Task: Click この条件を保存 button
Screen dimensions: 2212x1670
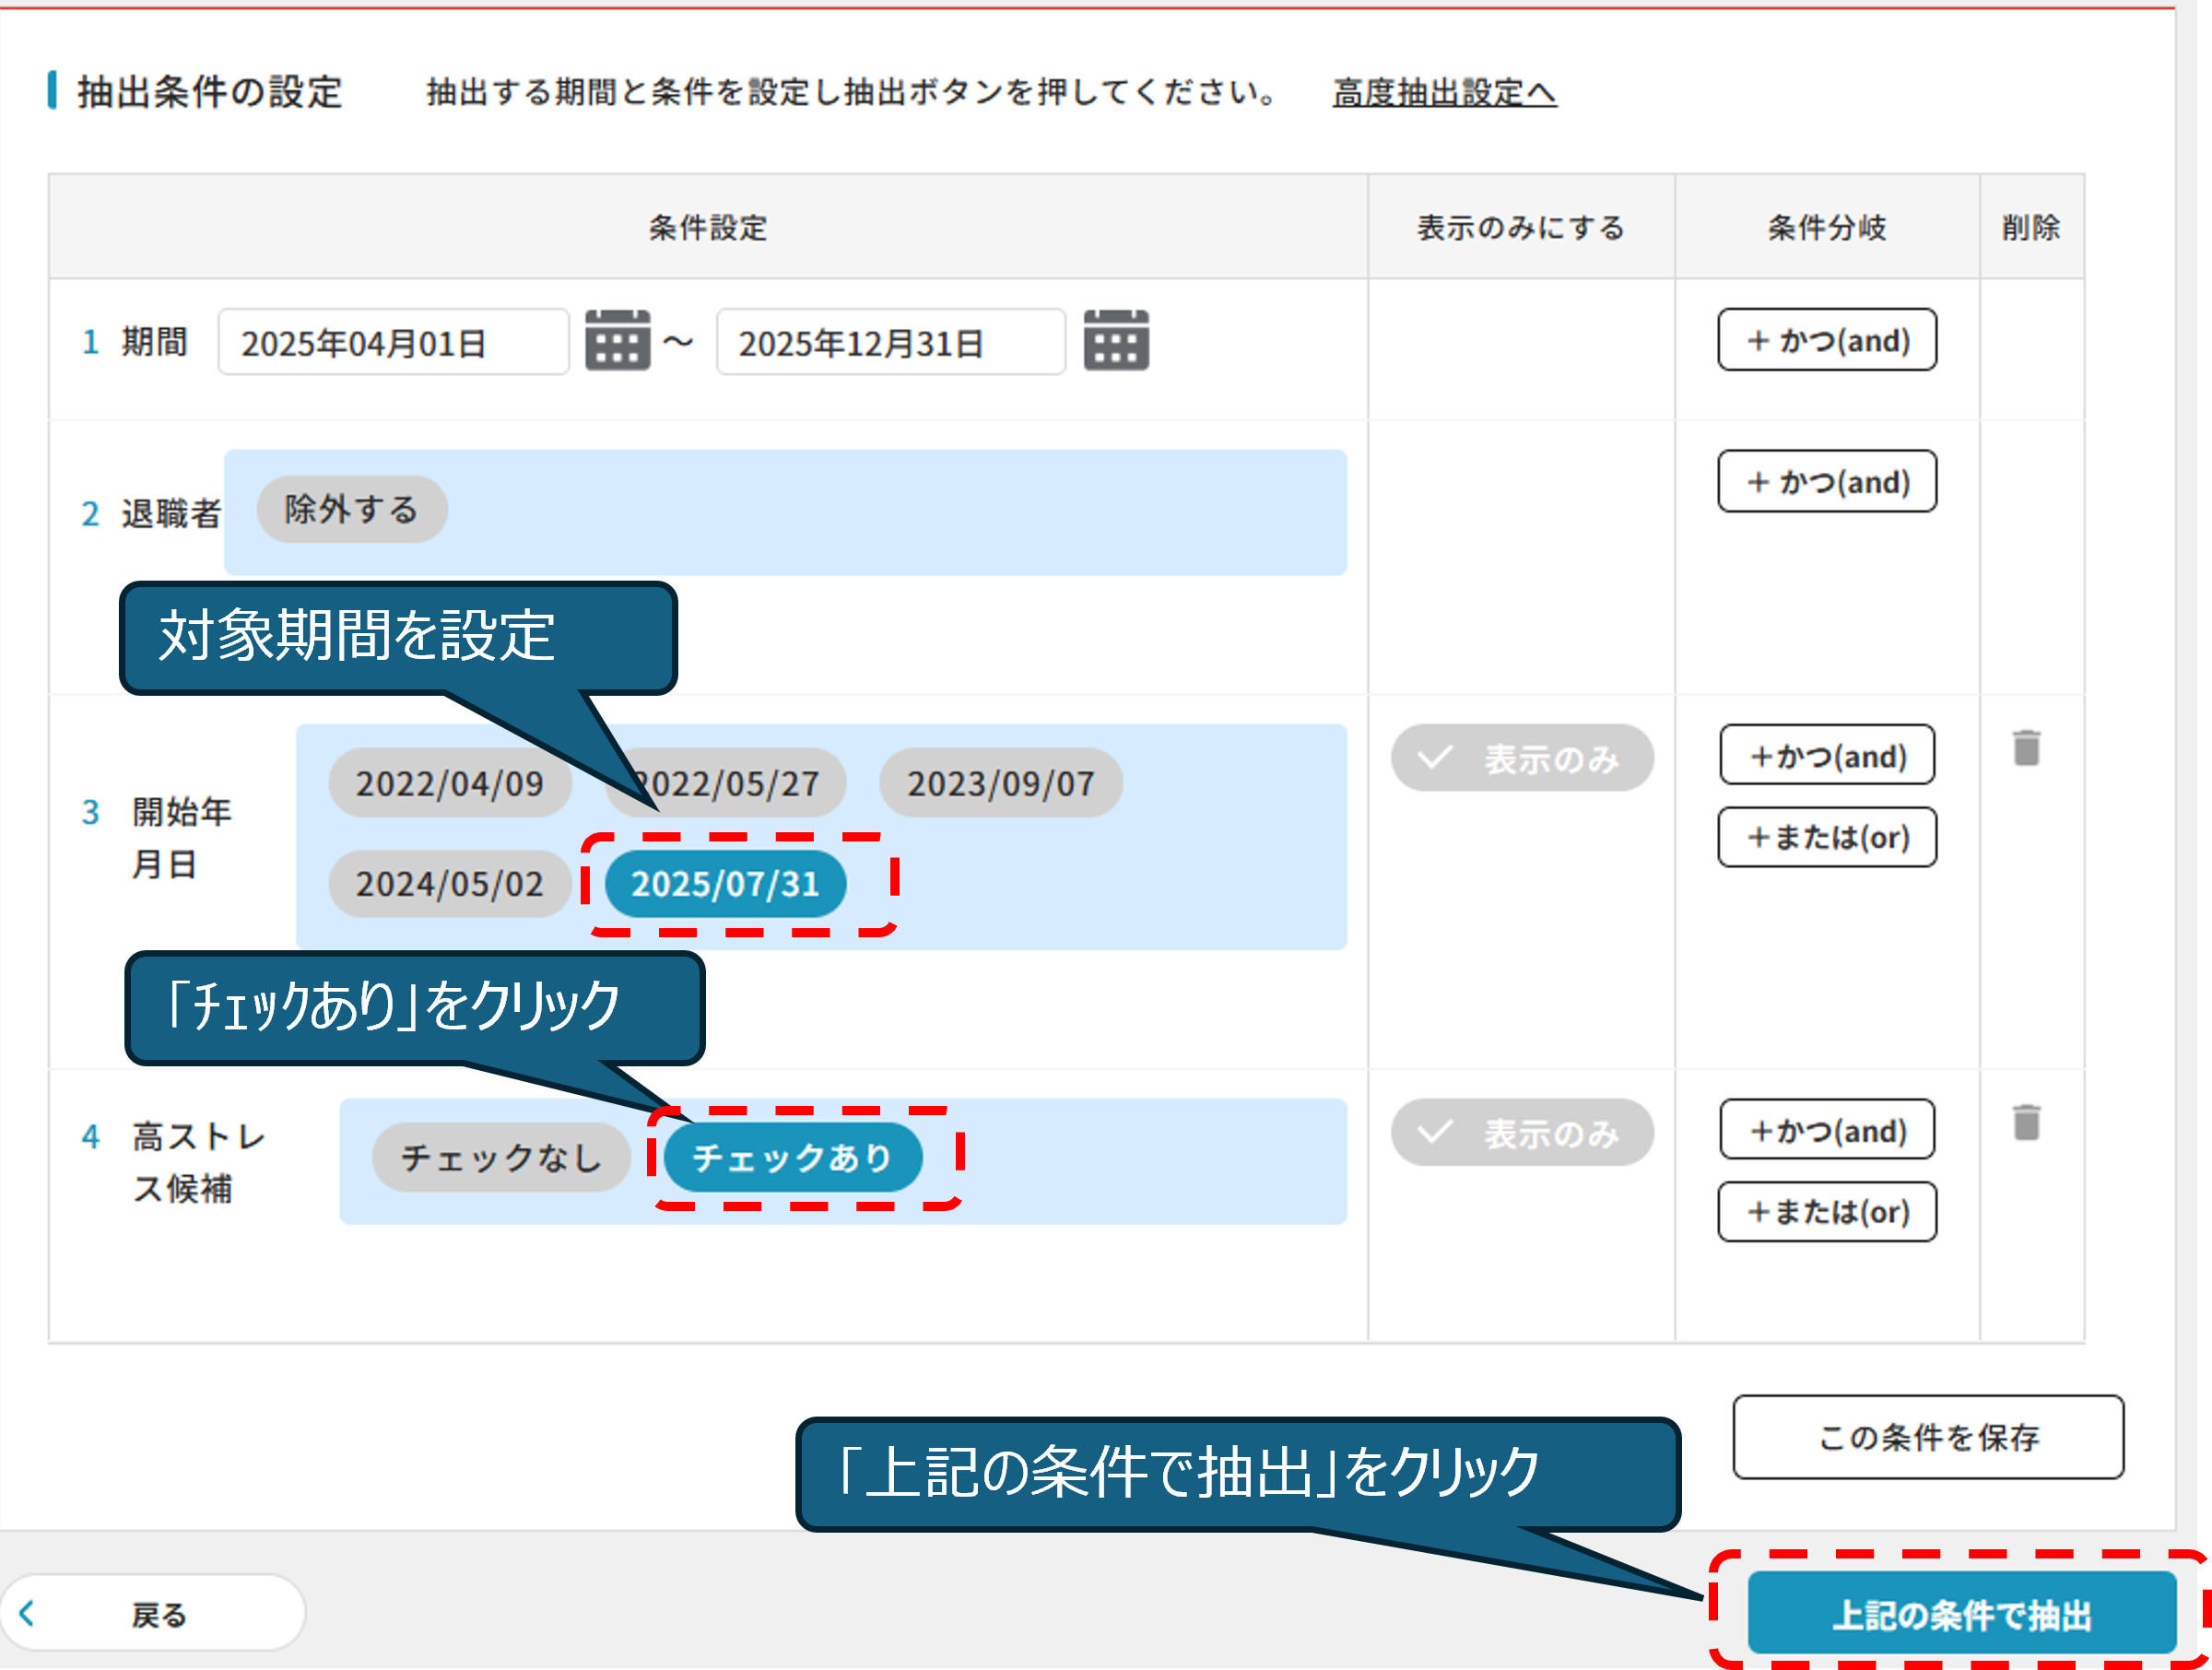Action: [1927, 1437]
